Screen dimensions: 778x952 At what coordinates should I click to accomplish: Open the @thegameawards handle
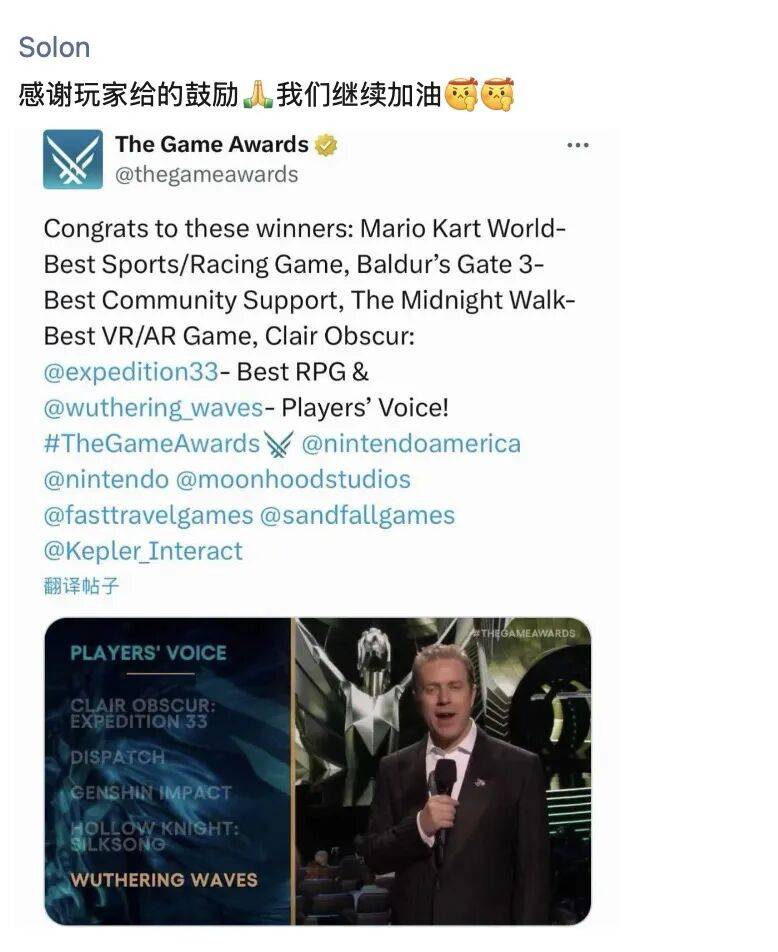pos(206,175)
